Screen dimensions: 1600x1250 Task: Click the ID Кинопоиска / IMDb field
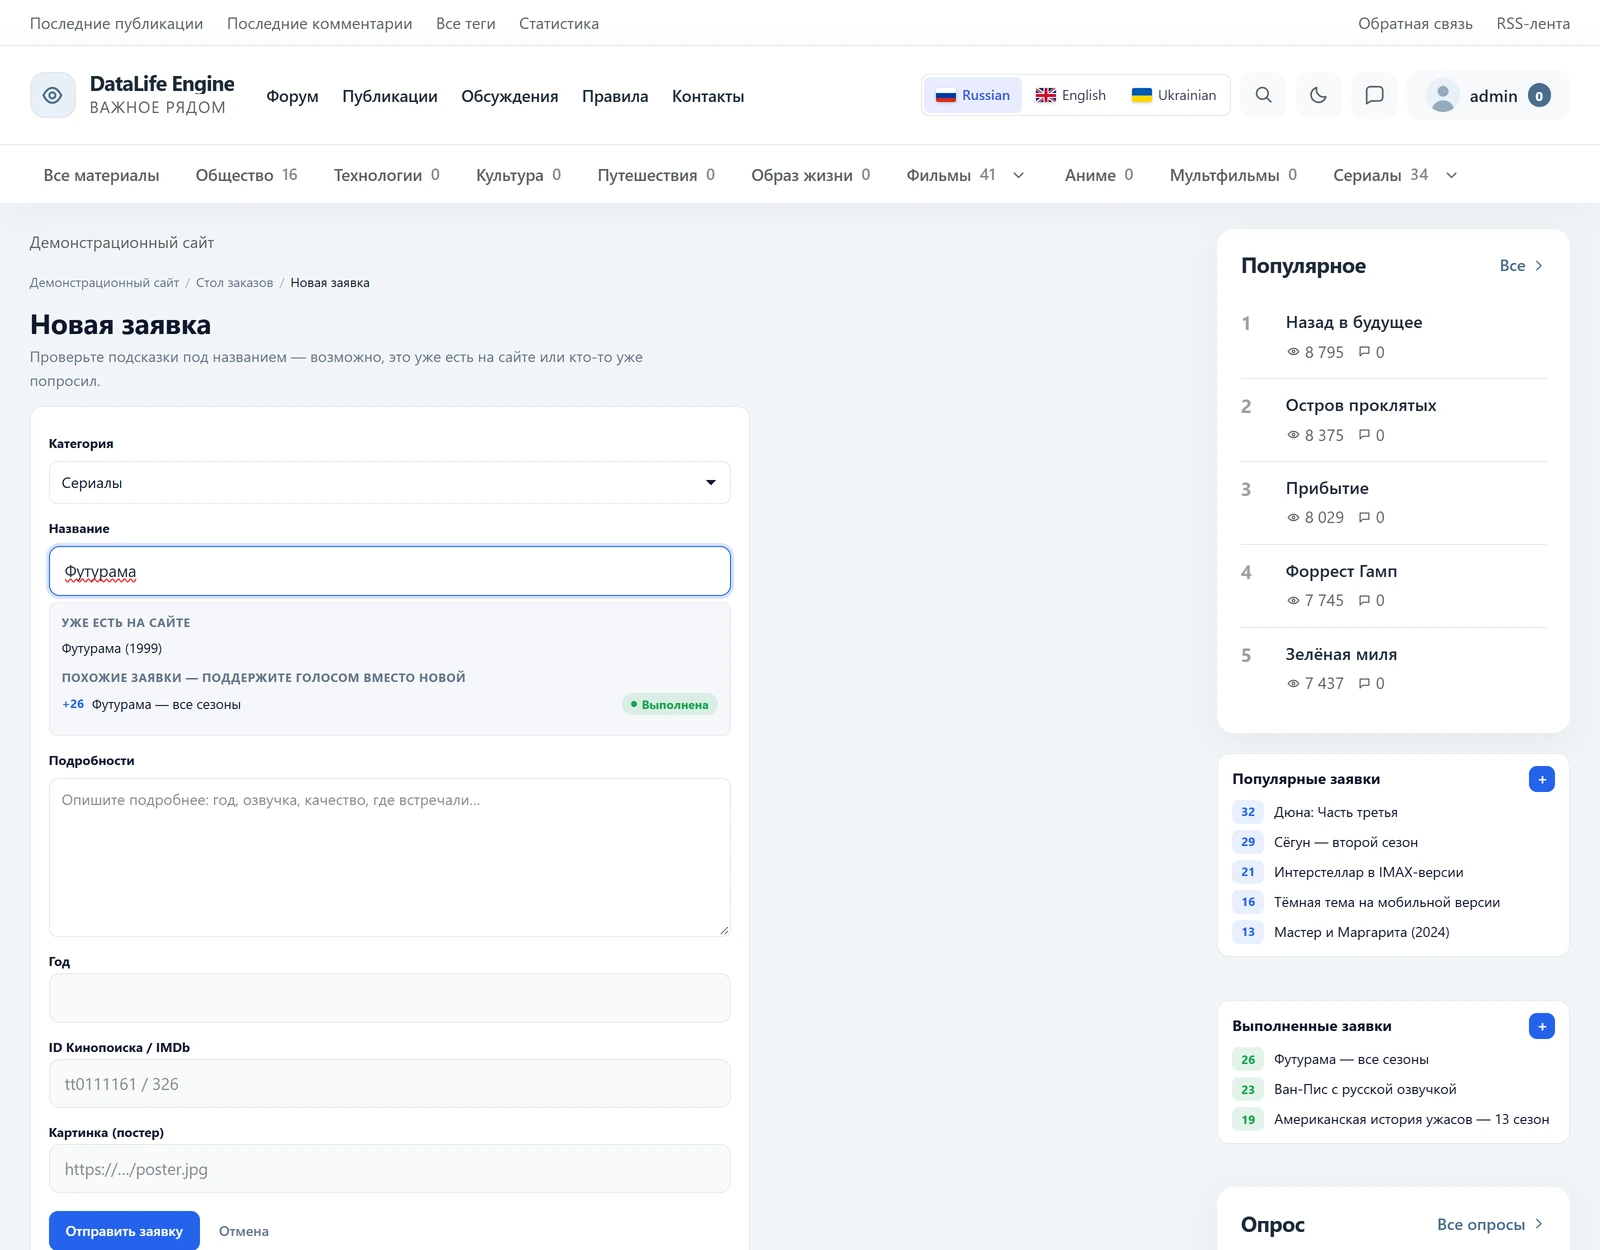[x=390, y=1084]
